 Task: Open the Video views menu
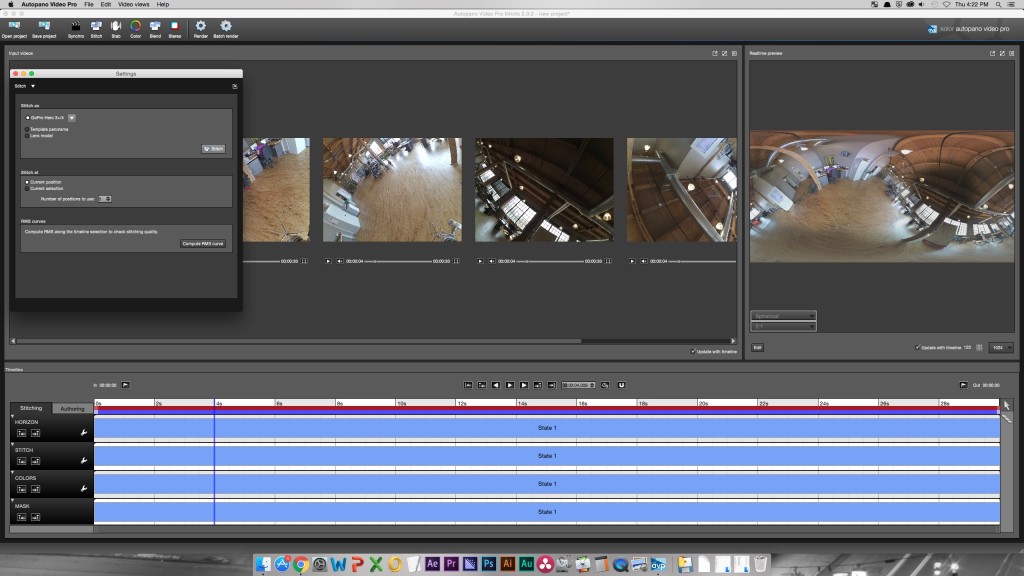click(x=134, y=5)
